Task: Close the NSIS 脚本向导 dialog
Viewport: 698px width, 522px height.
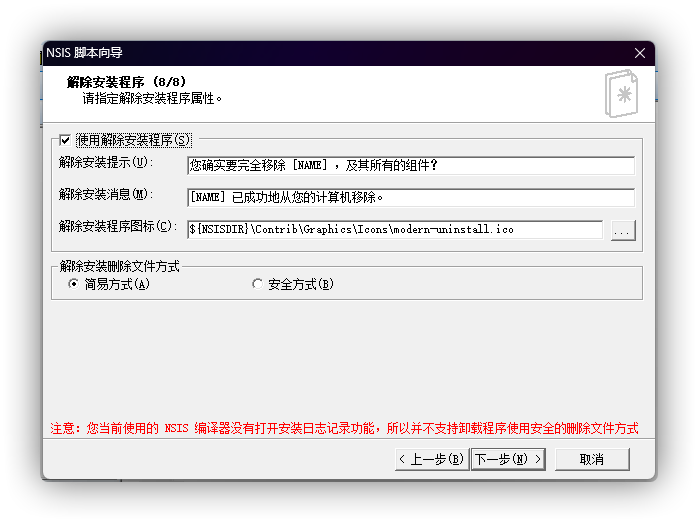Action: coord(640,53)
